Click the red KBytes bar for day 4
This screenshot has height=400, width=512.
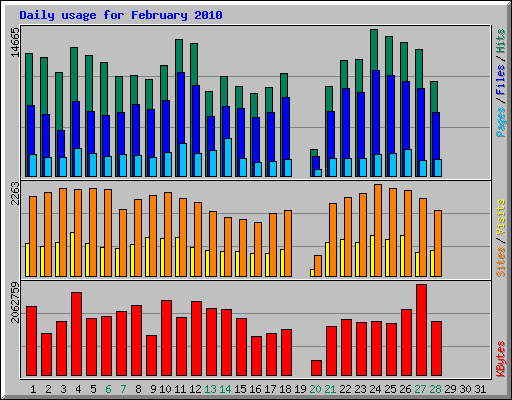tap(76, 334)
